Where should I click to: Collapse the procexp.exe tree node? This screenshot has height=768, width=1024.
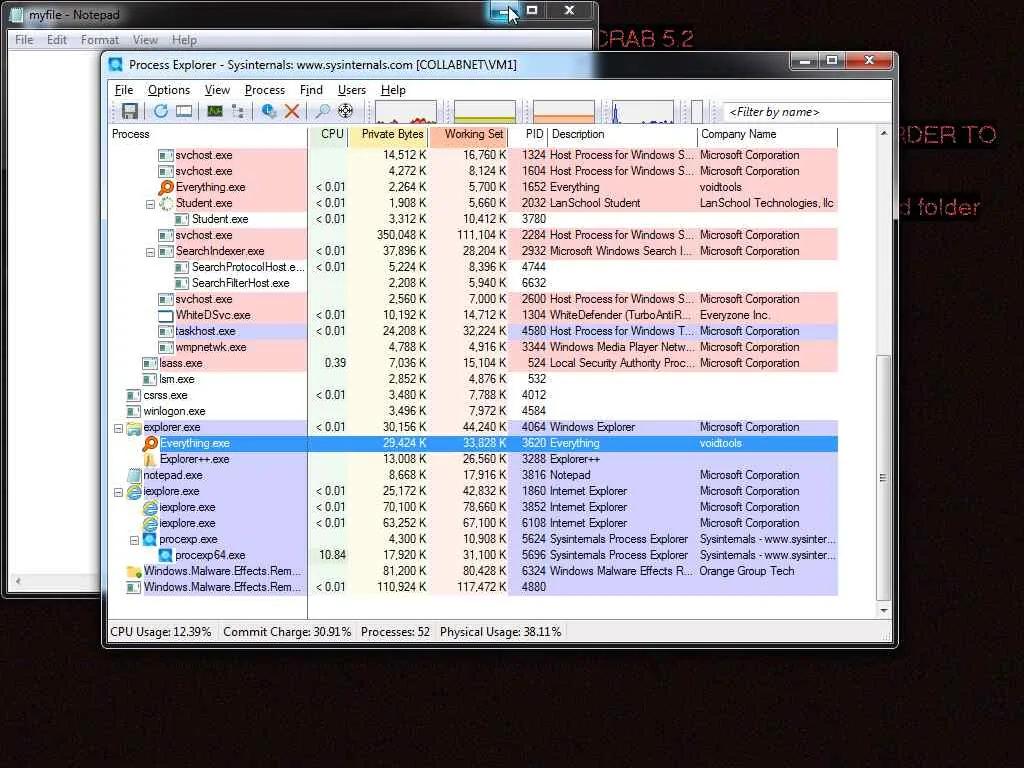(134, 540)
